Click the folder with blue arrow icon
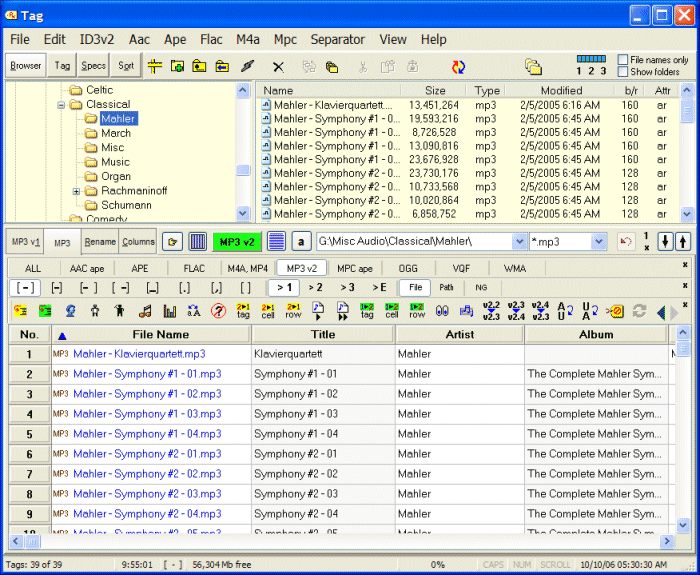This screenshot has width=700, height=575. point(222,67)
